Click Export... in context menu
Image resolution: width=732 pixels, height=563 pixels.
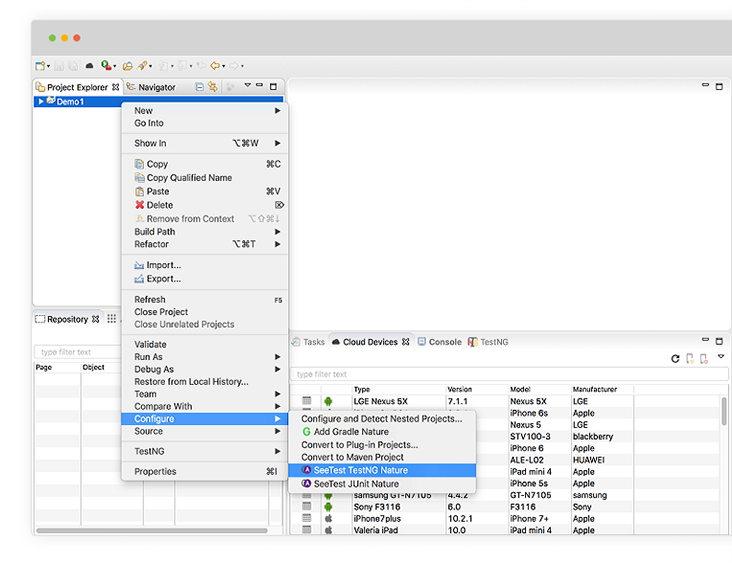pyautogui.click(x=205, y=279)
